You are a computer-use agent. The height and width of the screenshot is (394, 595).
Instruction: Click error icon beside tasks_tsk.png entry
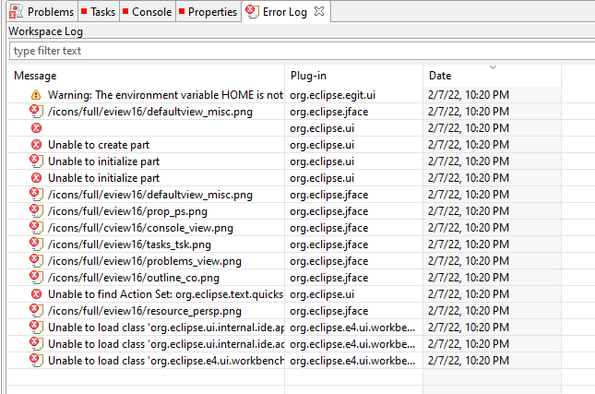coord(36,244)
